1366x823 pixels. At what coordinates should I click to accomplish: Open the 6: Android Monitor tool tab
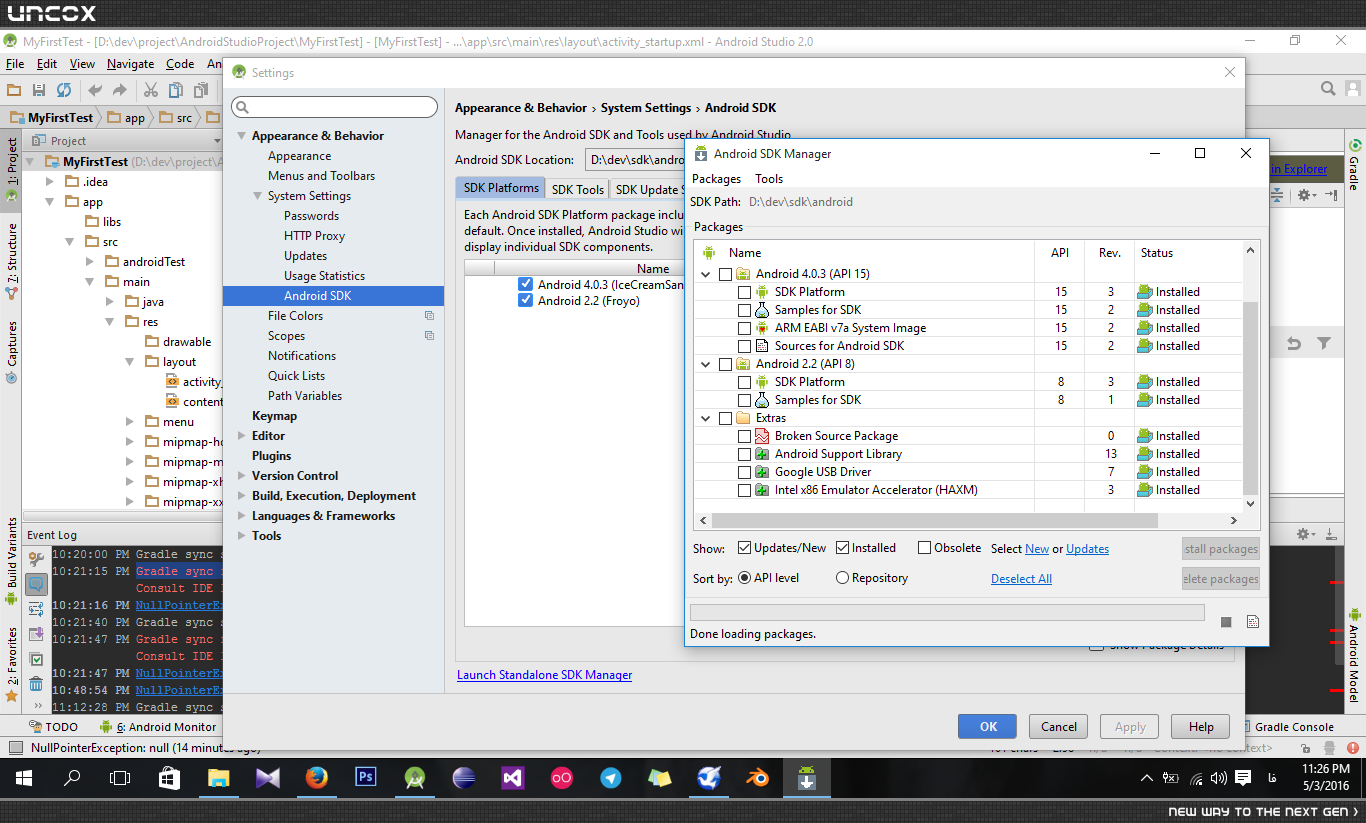point(158,727)
